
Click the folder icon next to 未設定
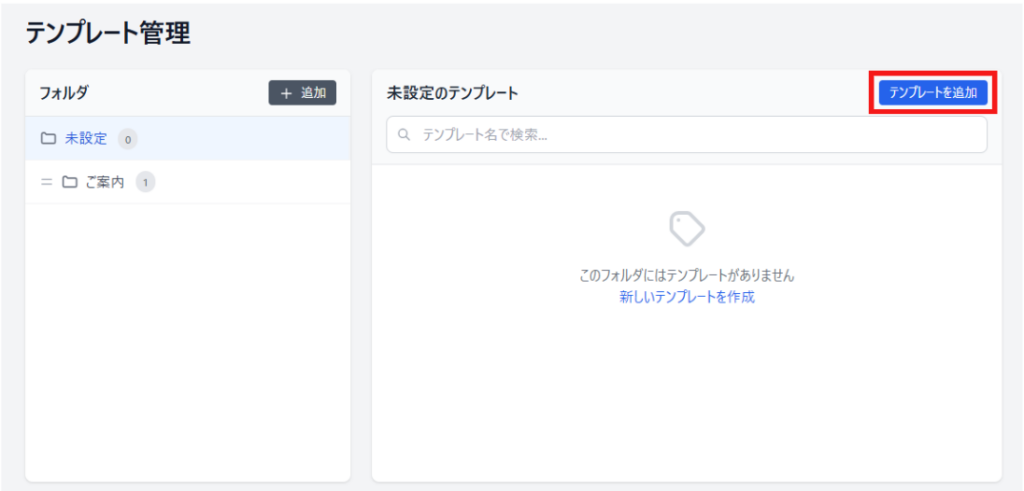[48, 139]
